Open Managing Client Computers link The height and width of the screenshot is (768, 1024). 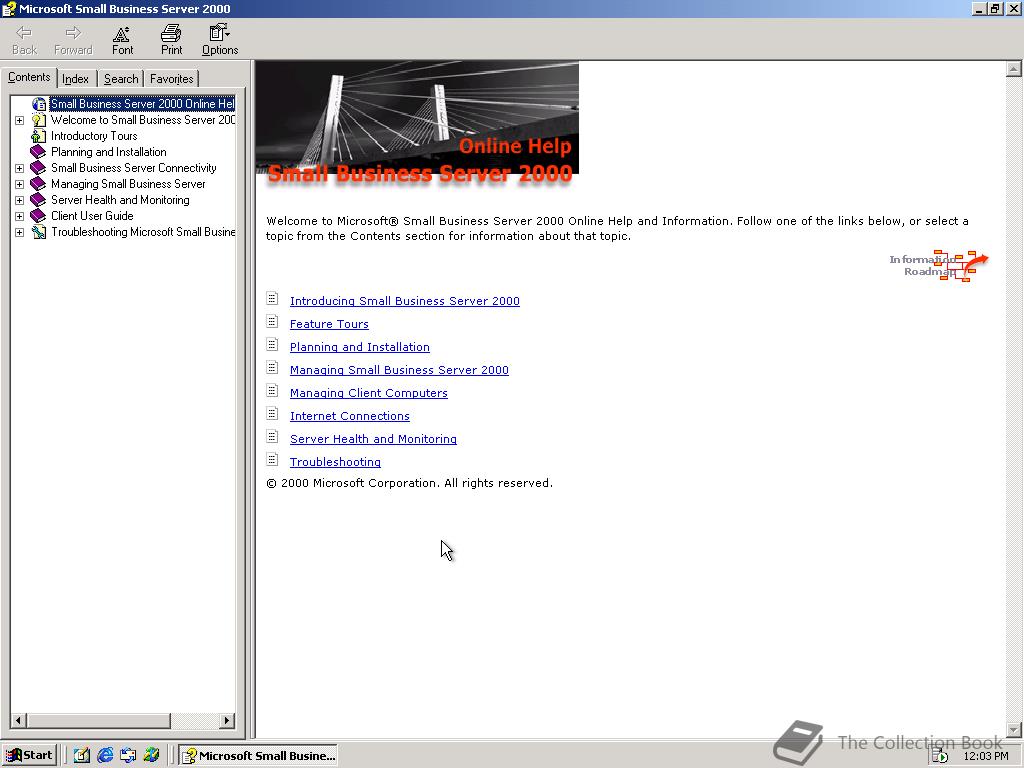click(369, 393)
